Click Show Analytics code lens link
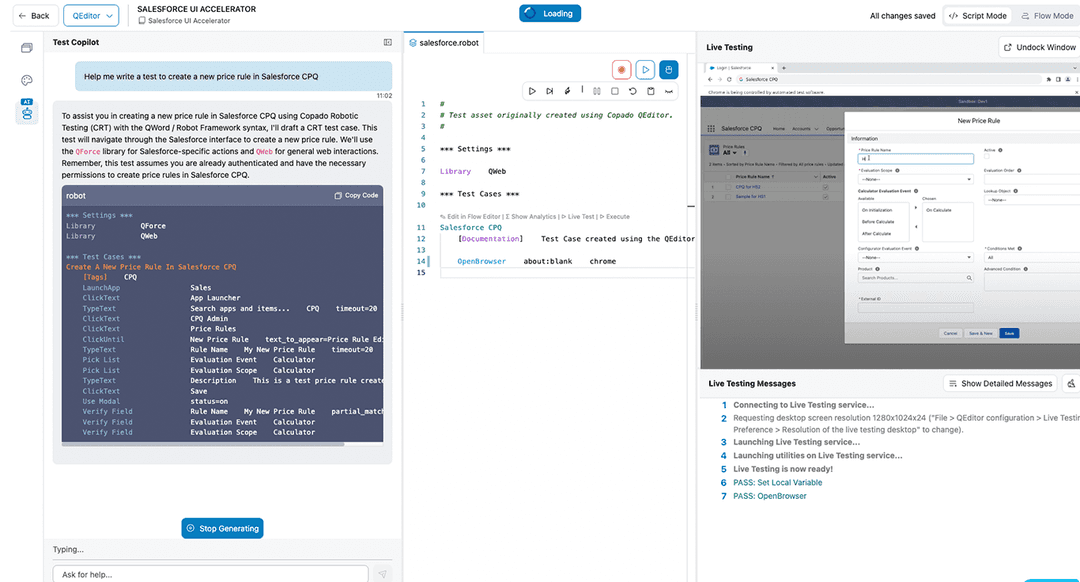This screenshot has height=582, width=1080. point(530,216)
